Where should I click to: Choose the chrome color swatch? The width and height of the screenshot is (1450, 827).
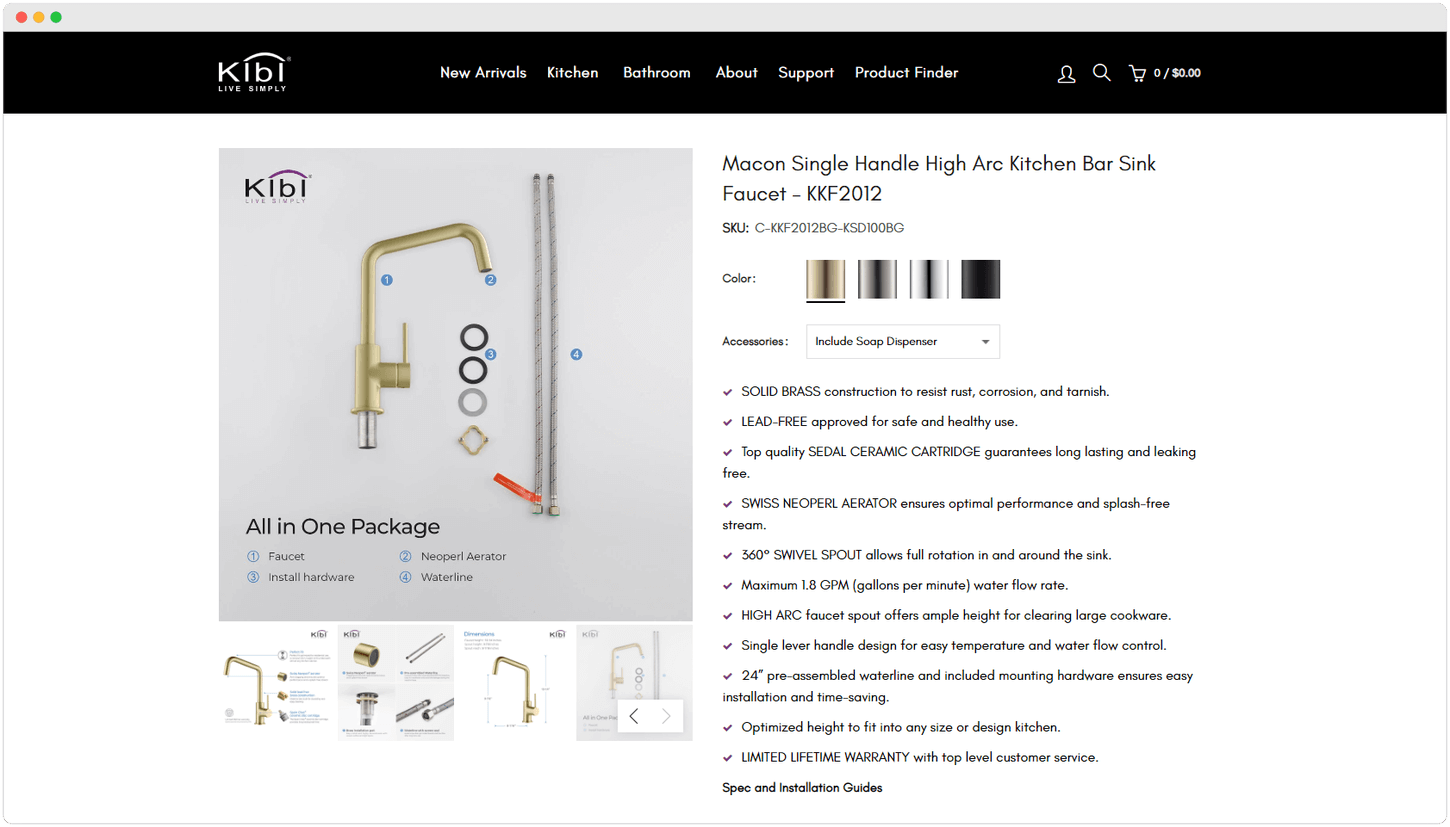[929, 279]
